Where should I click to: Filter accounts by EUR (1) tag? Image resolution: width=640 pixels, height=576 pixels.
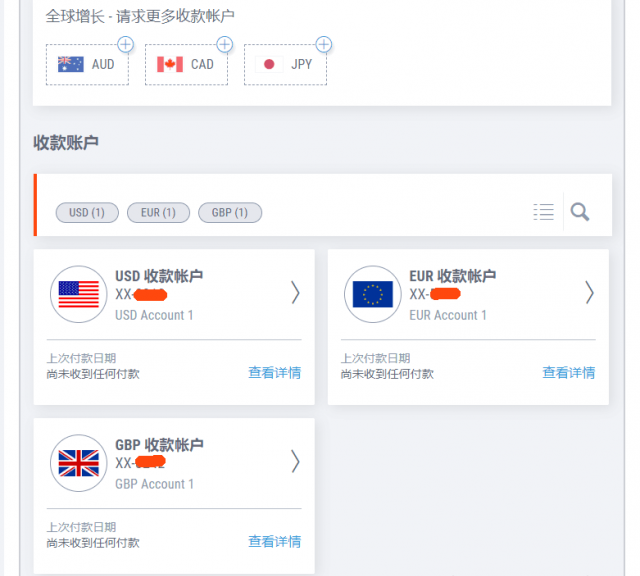(x=158, y=213)
